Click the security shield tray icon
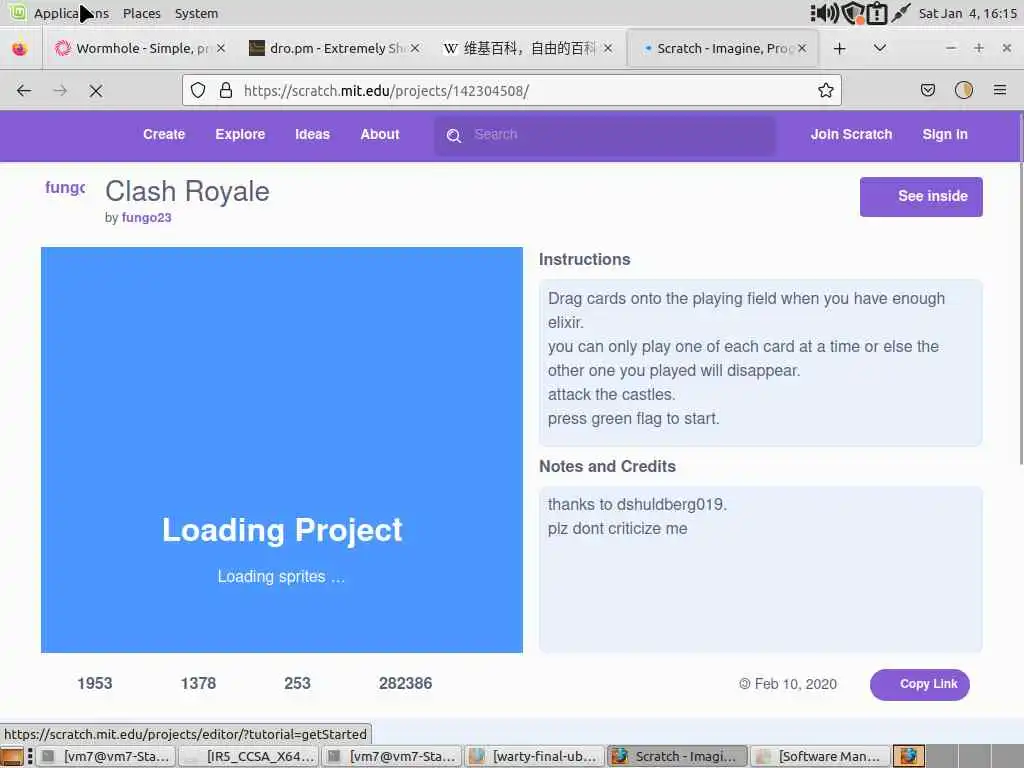Screen dimensions: 1024x768 coord(852,13)
